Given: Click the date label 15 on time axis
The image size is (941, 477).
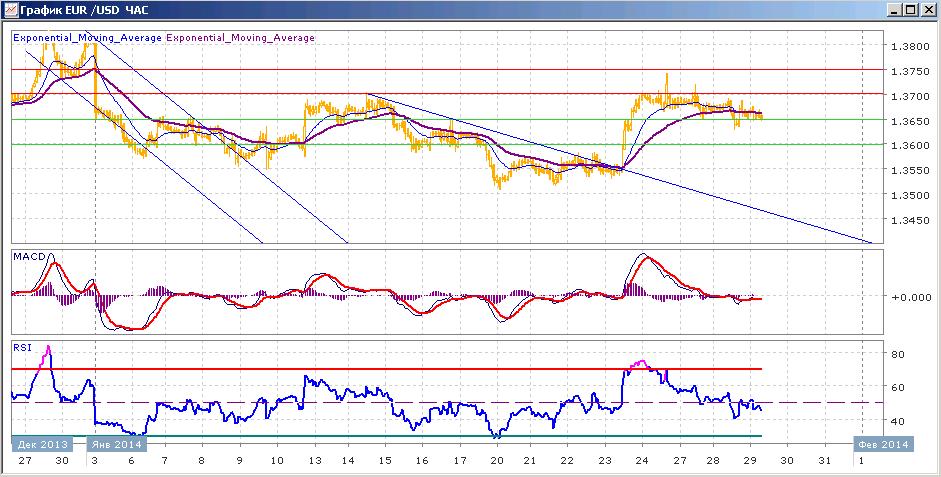Looking at the screenshot, I should (x=385, y=460).
